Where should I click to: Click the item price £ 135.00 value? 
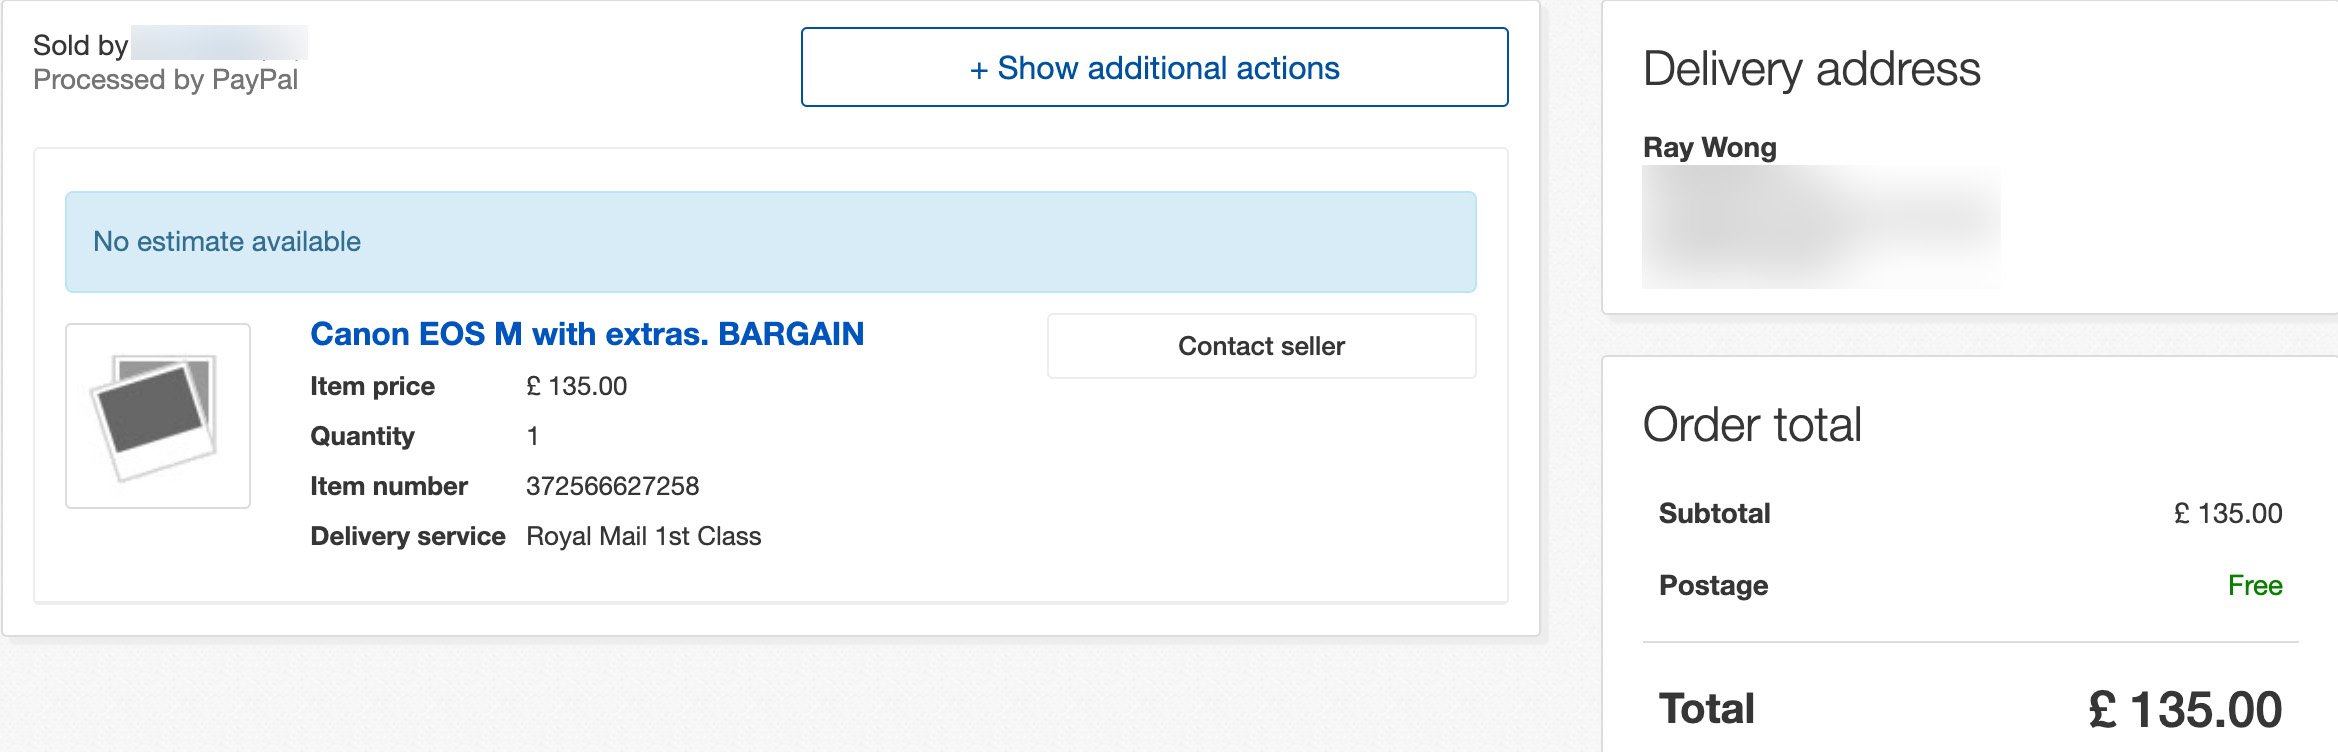pos(576,386)
